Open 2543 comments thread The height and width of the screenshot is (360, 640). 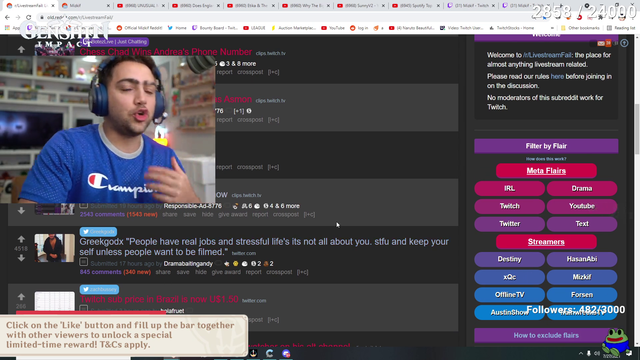click(x=102, y=214)
